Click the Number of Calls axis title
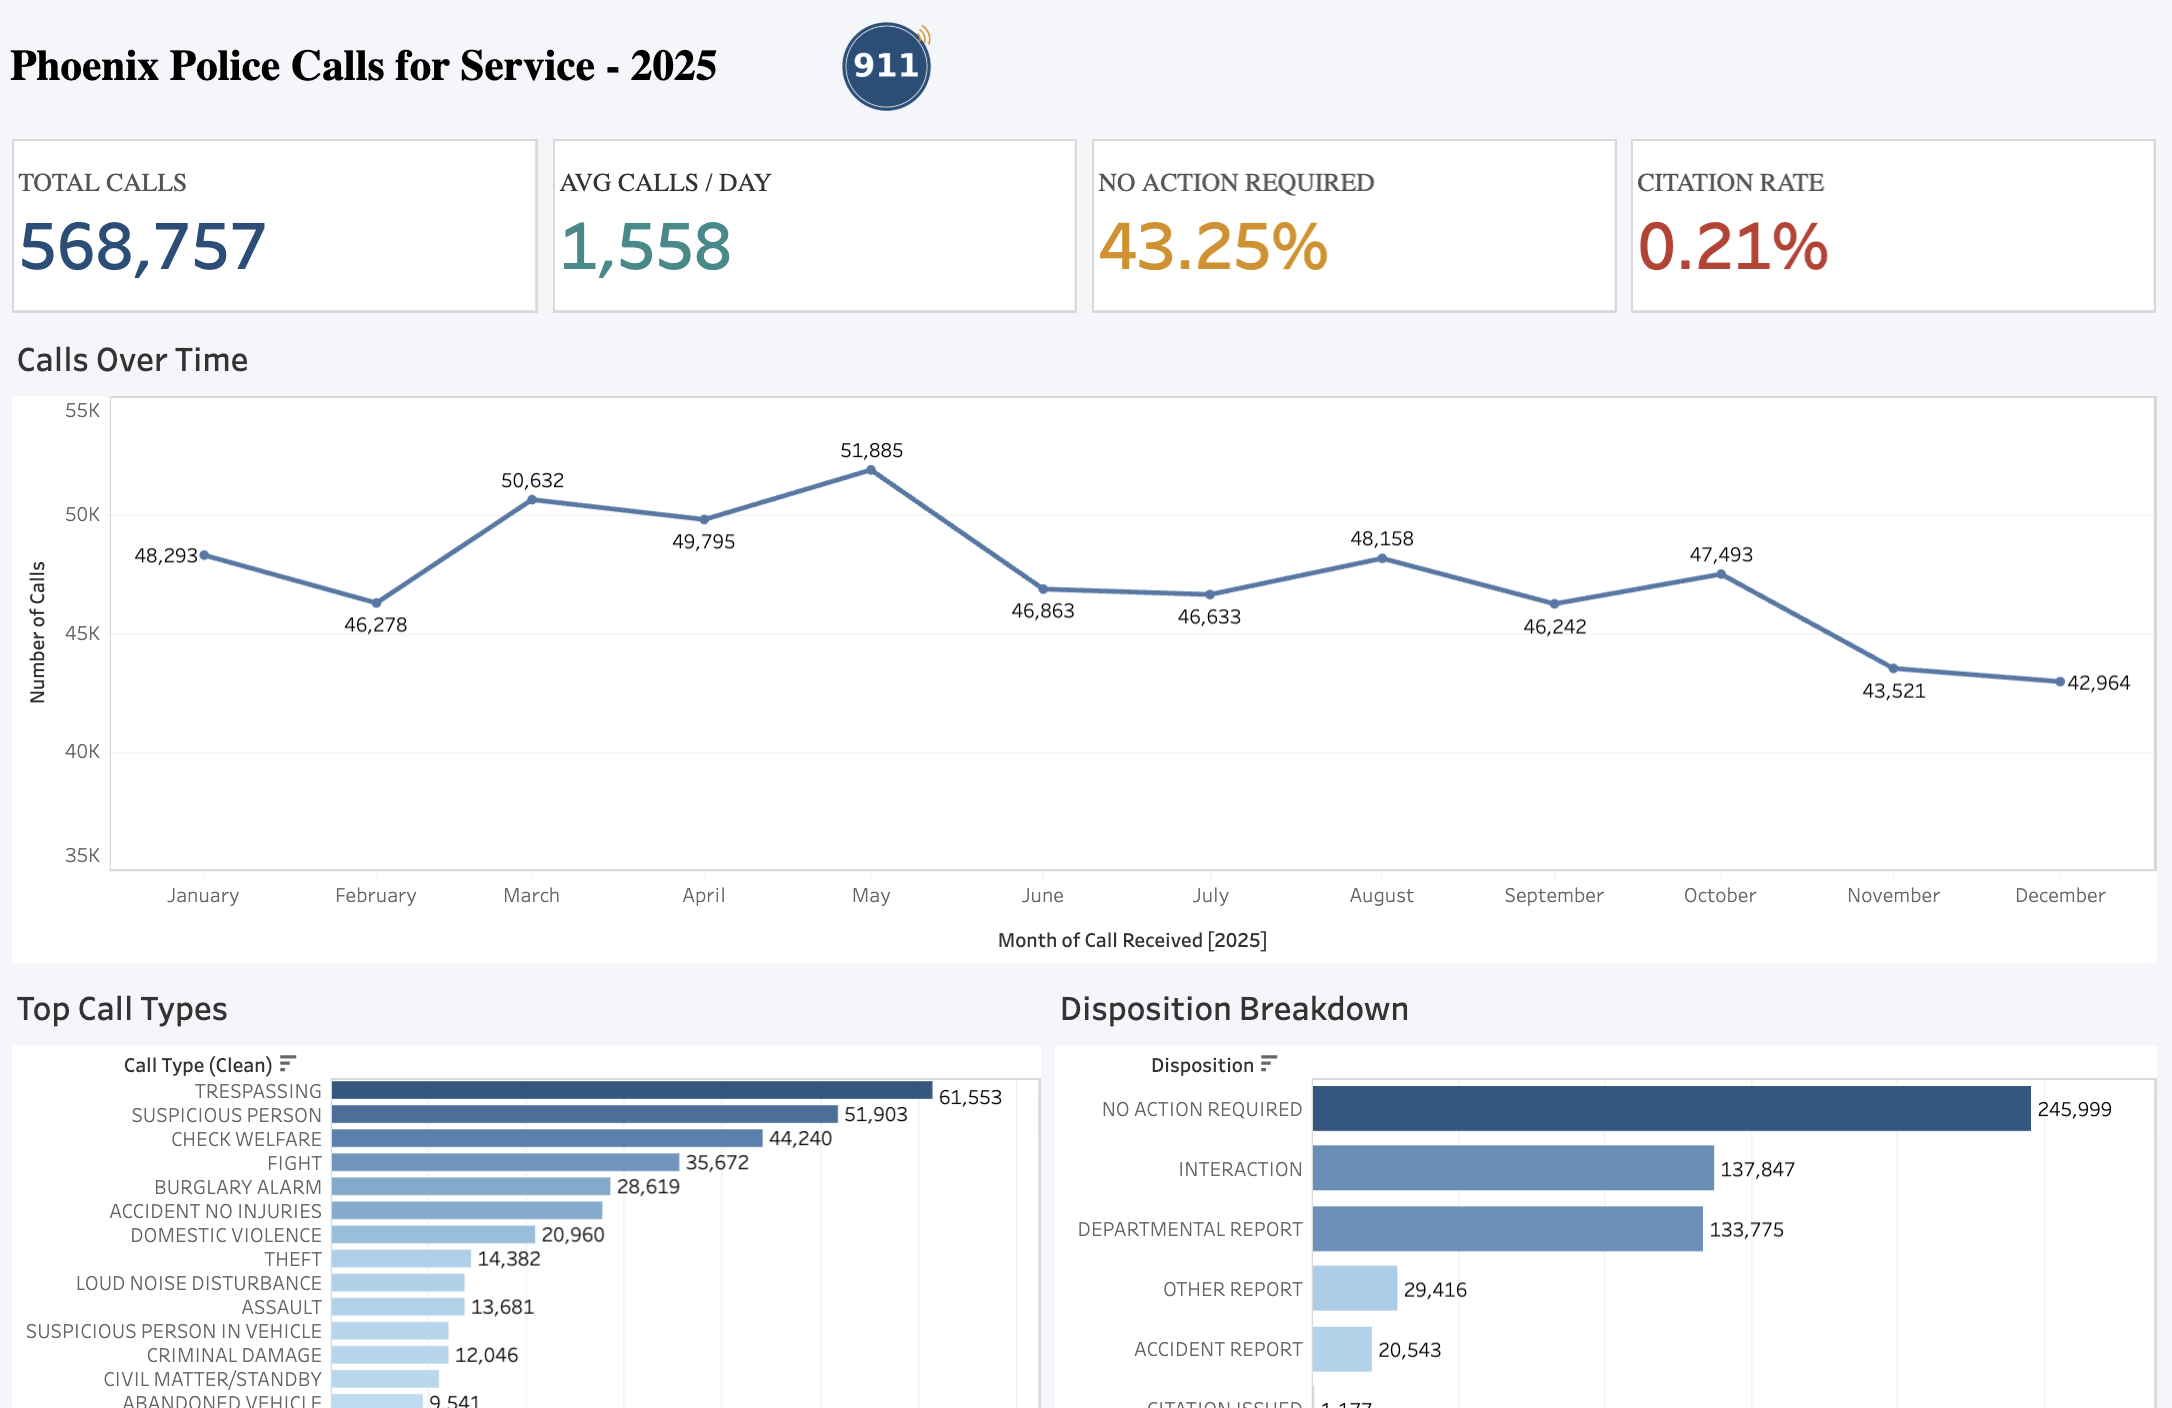The image size is (2172, 1408). click(x=38, y=632)
